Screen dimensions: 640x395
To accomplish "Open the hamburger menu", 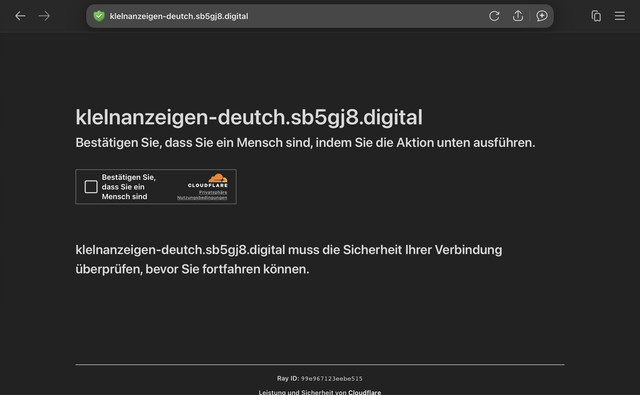I will coord(620,16).
